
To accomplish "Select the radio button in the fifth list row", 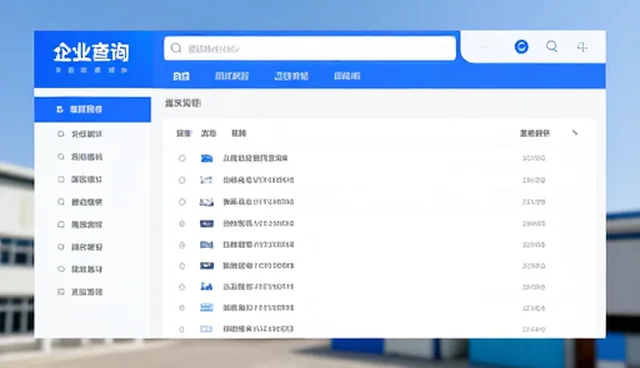I will point(182,245).
